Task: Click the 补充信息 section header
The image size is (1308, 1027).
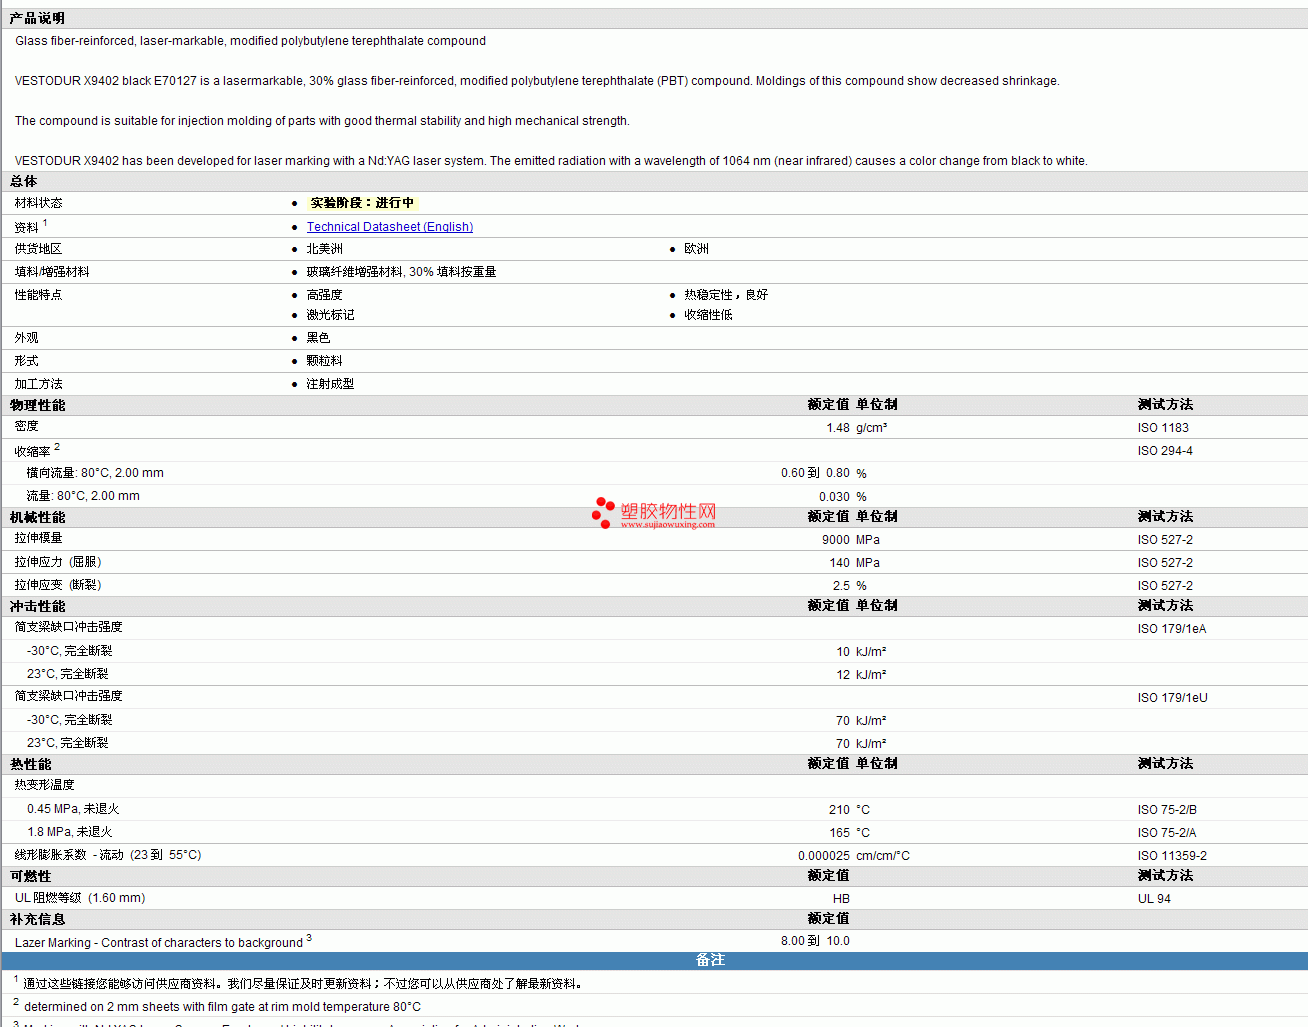Action: [37, 920]
